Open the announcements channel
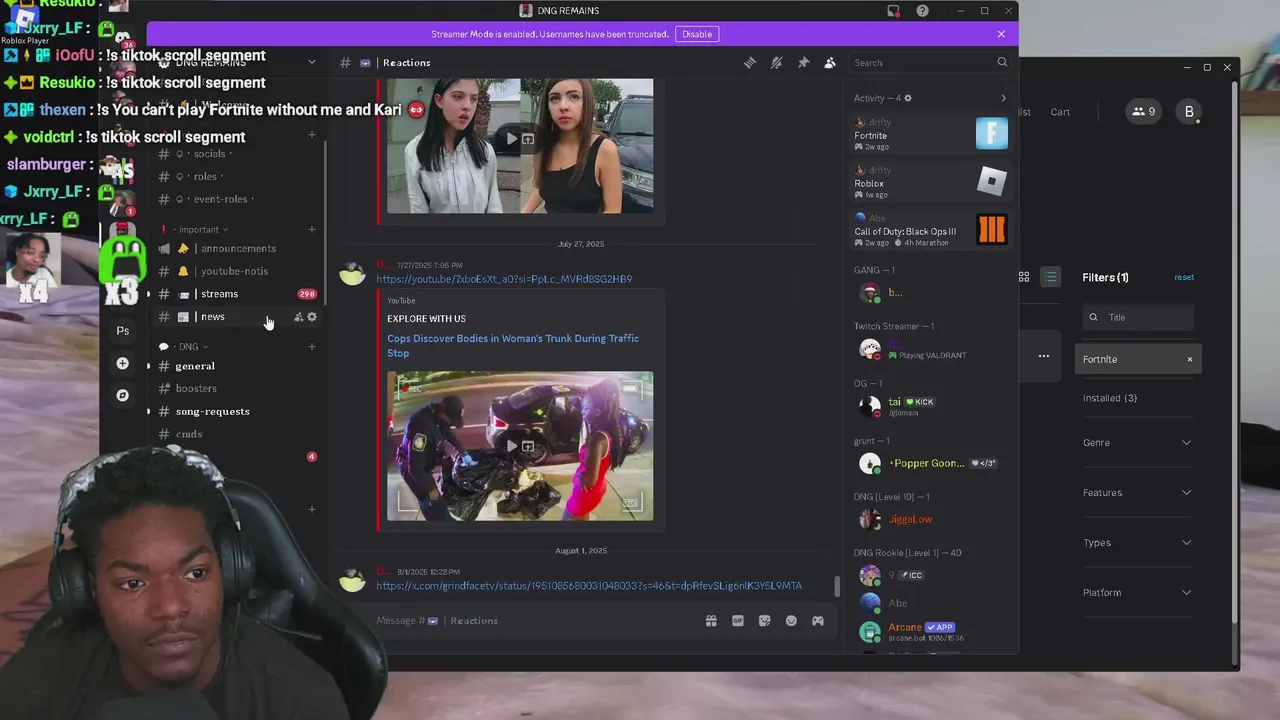The height and width of the screenshot is (720, 1280). tap(238, 249)
